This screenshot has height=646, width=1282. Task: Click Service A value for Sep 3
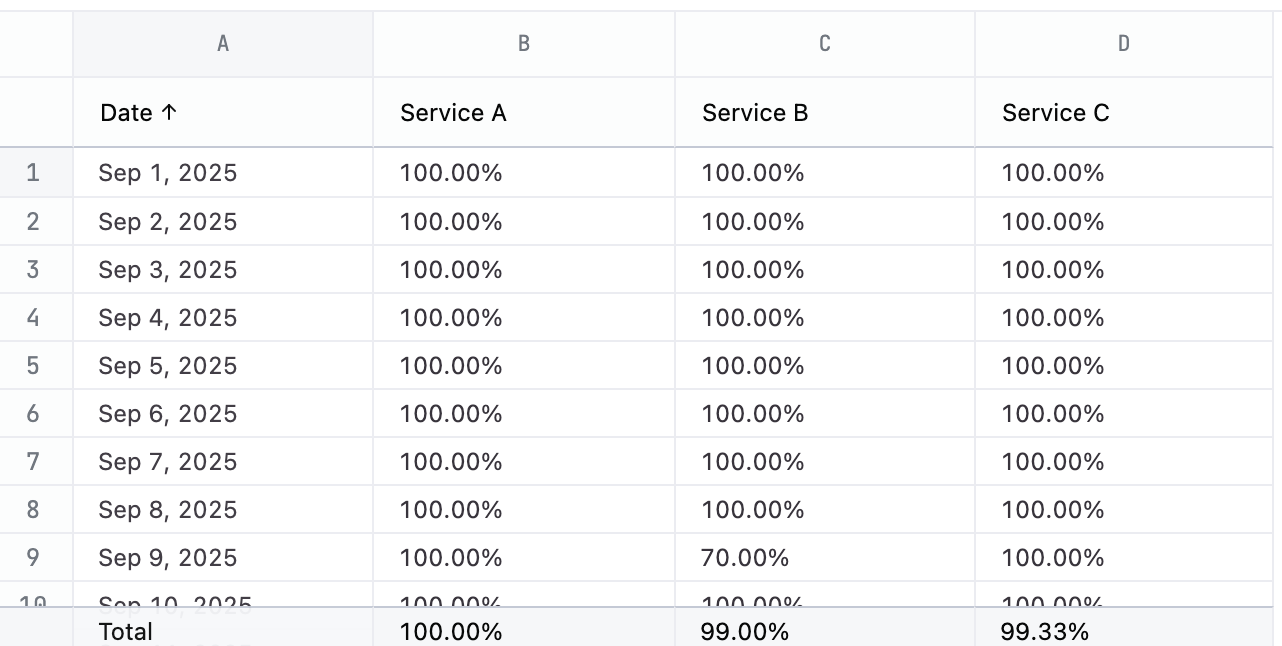coord(451,270)
